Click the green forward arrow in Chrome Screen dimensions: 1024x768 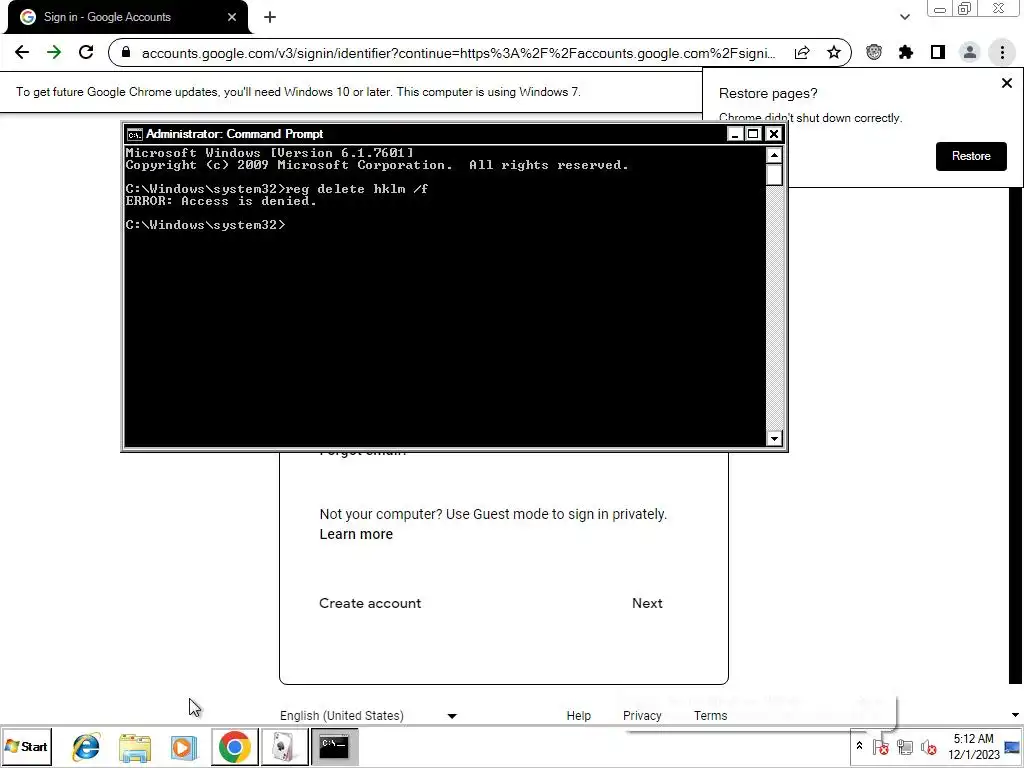click(x=54, y=52)
